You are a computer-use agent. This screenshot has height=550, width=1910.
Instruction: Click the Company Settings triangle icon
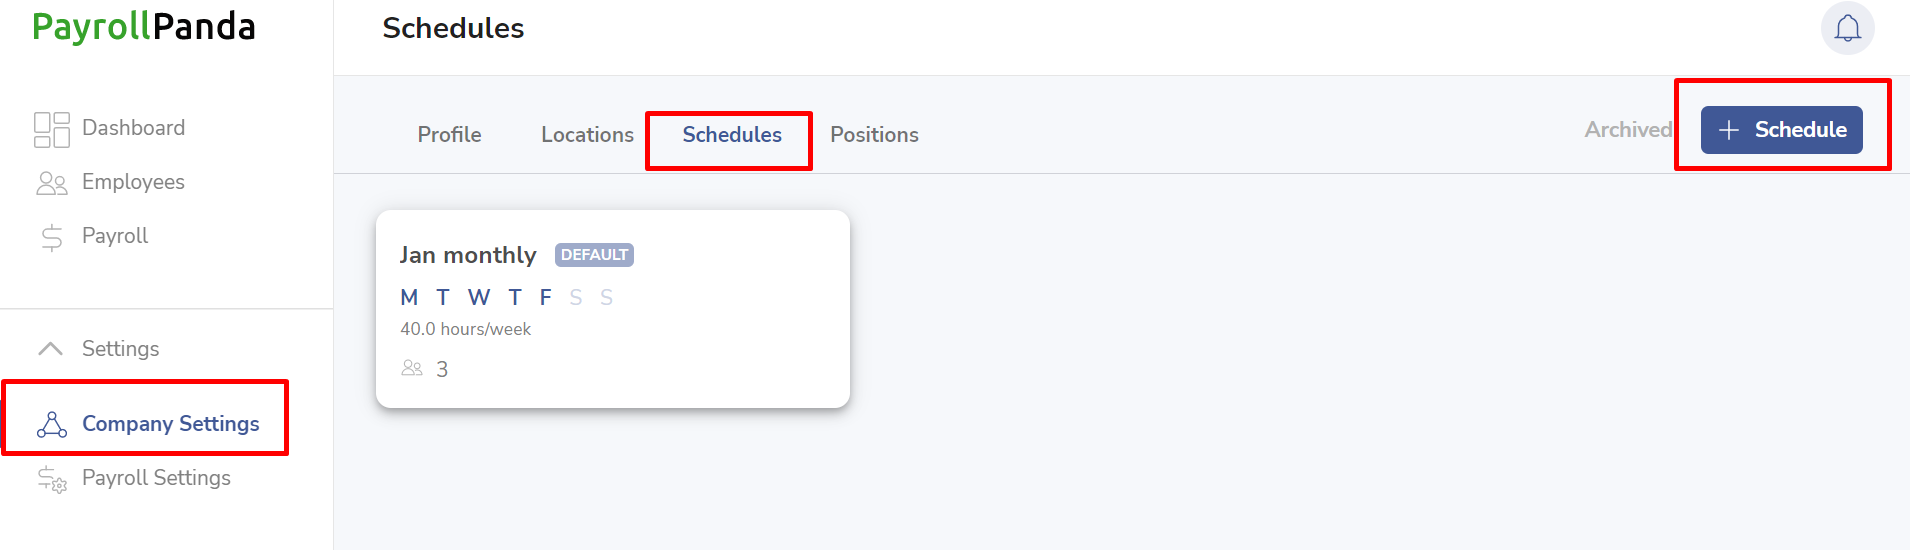[x=52, y=425]
